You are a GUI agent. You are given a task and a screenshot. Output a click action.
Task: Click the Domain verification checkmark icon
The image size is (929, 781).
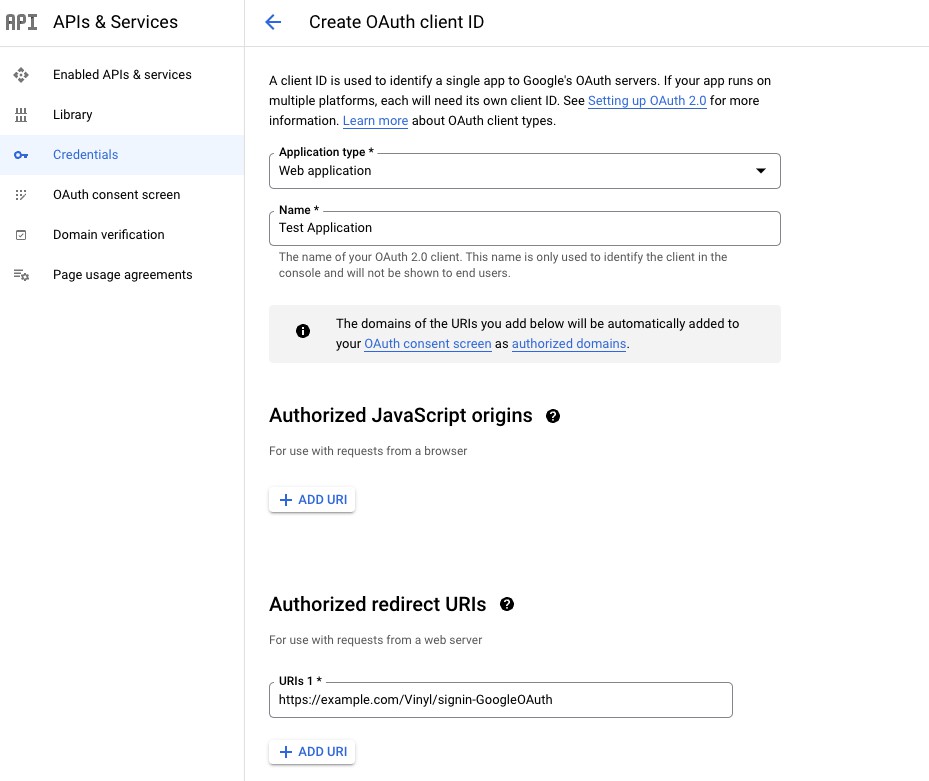[x=21, y=234]
